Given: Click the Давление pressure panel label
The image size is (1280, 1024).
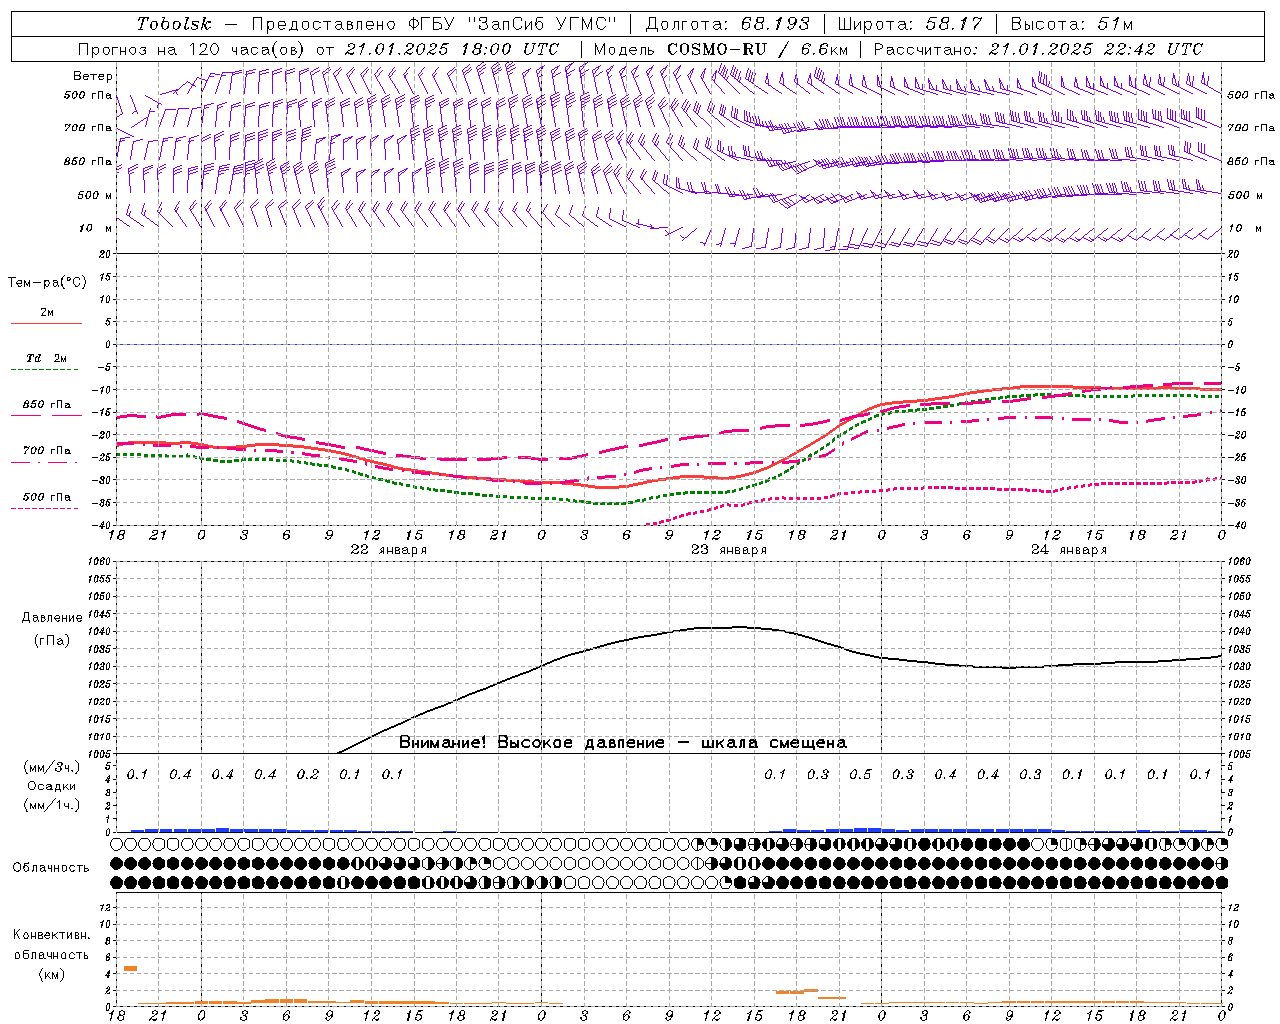Looking at the screenshot, I should tap(52, 618).
